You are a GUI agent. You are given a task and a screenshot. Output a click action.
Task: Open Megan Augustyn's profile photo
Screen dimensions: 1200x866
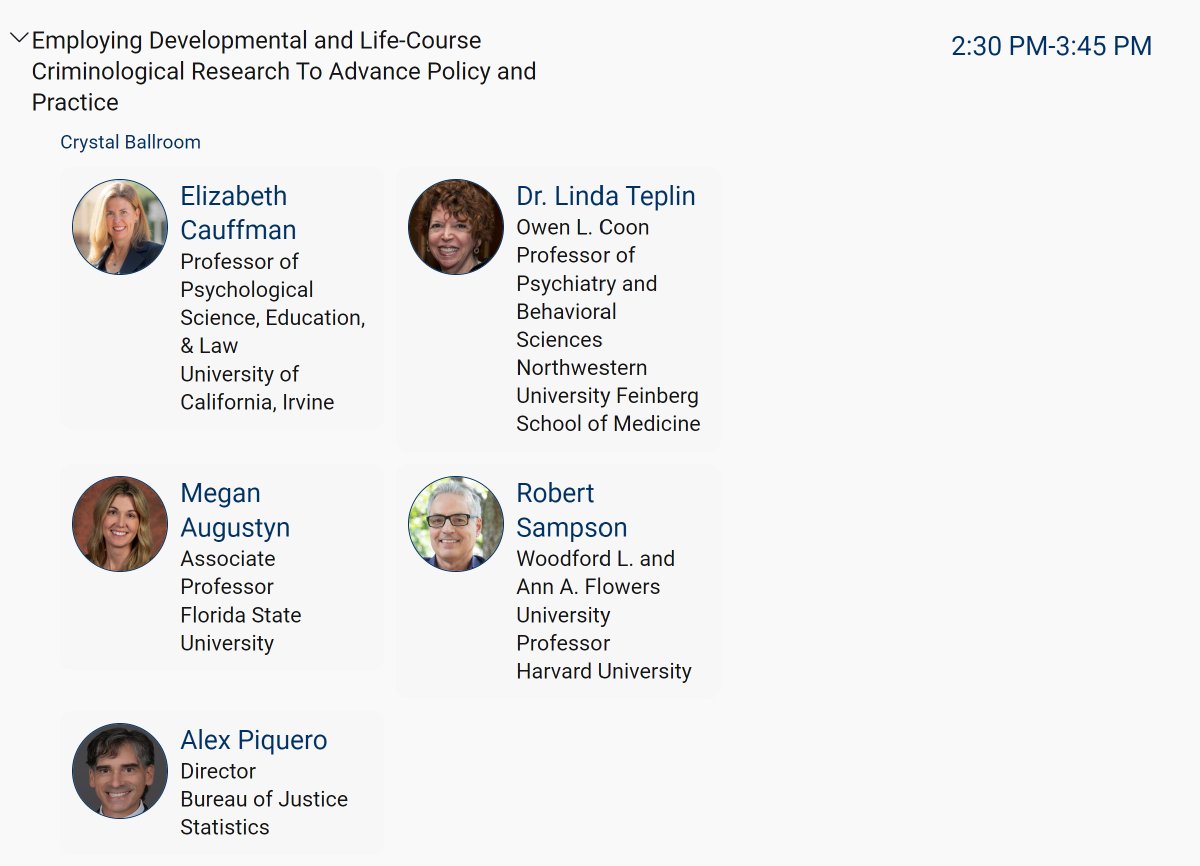120,524
